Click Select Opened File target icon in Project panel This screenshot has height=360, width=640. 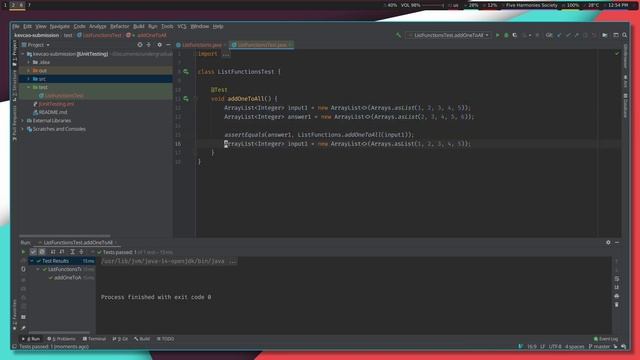pos(140,45)
